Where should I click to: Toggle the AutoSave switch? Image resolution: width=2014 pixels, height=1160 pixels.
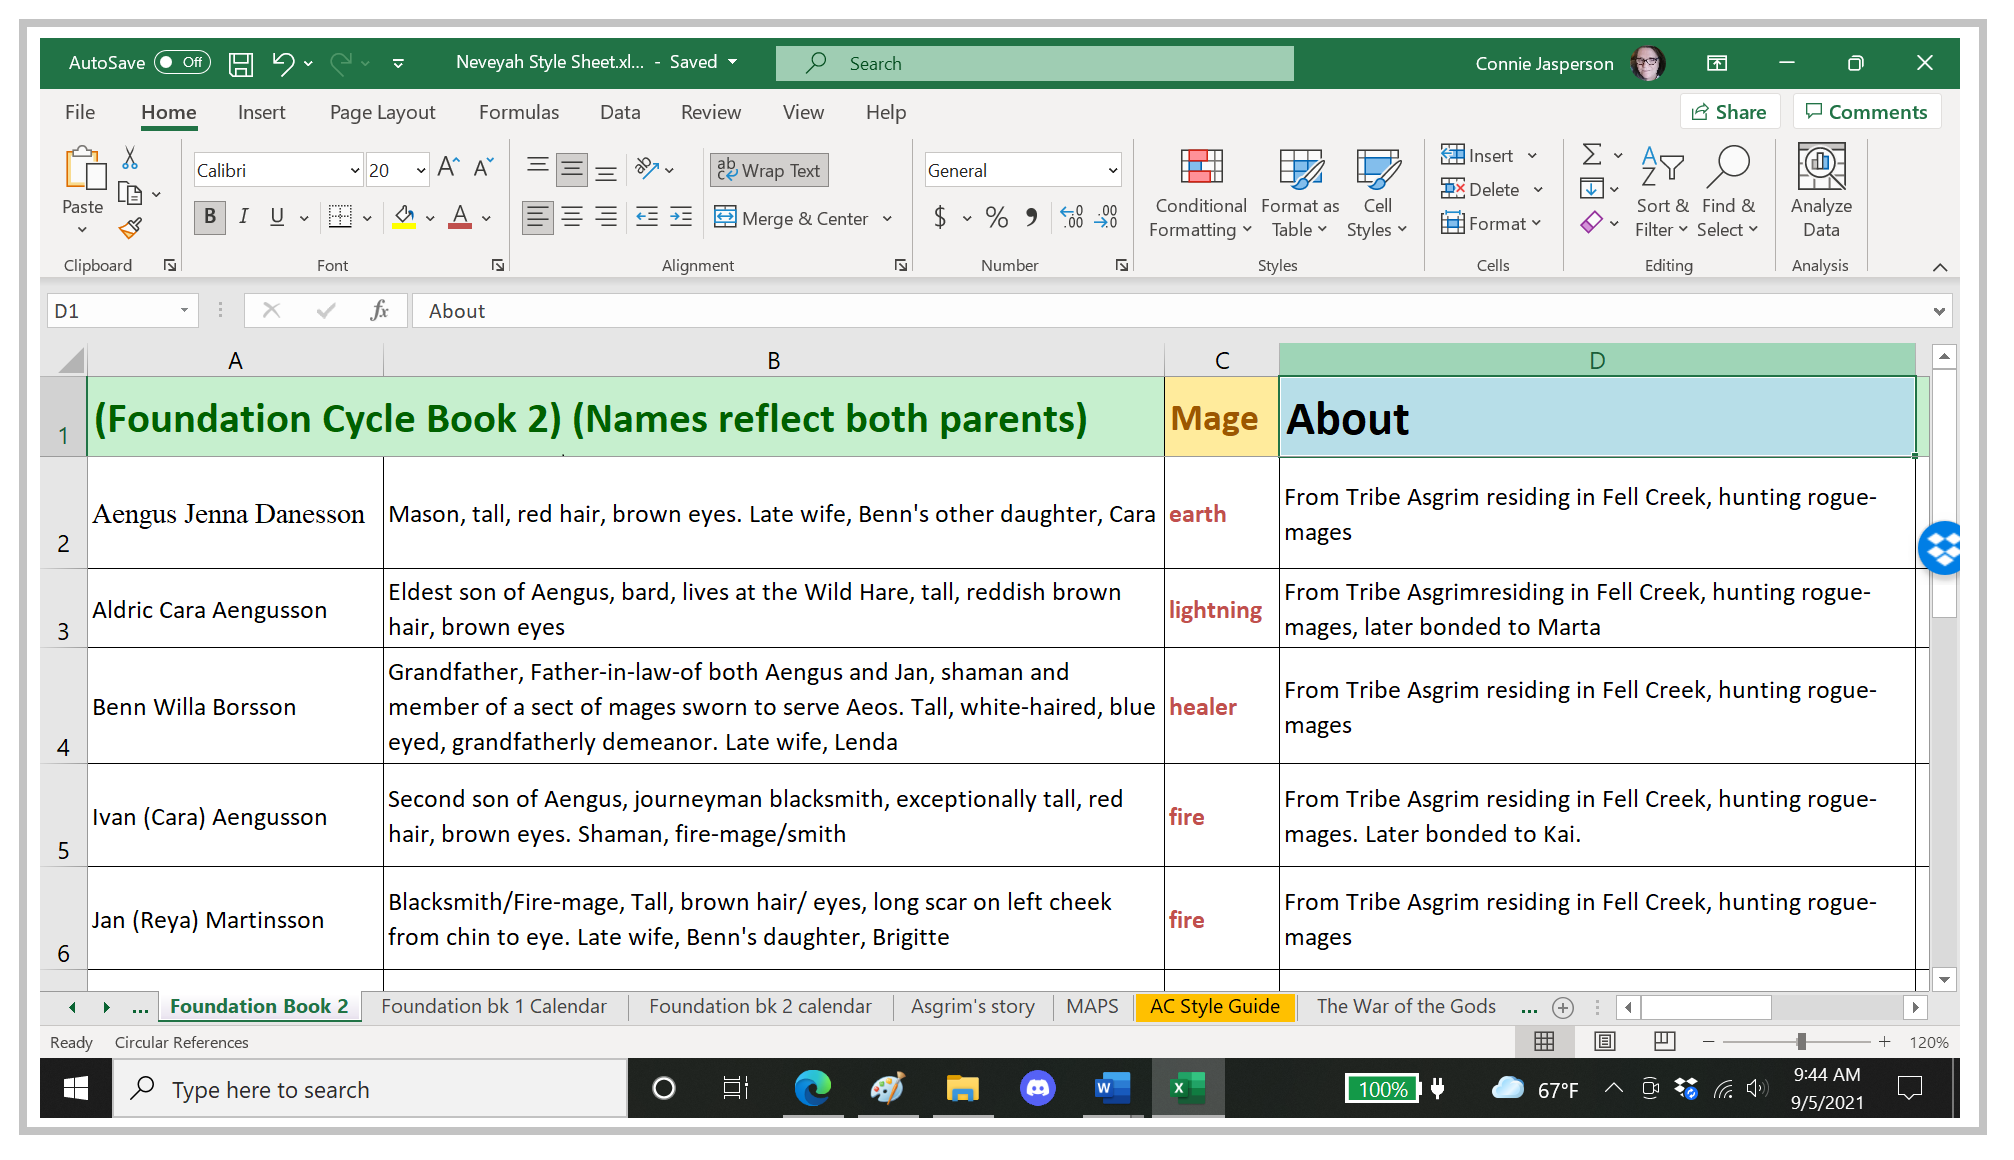coord(183,62)
